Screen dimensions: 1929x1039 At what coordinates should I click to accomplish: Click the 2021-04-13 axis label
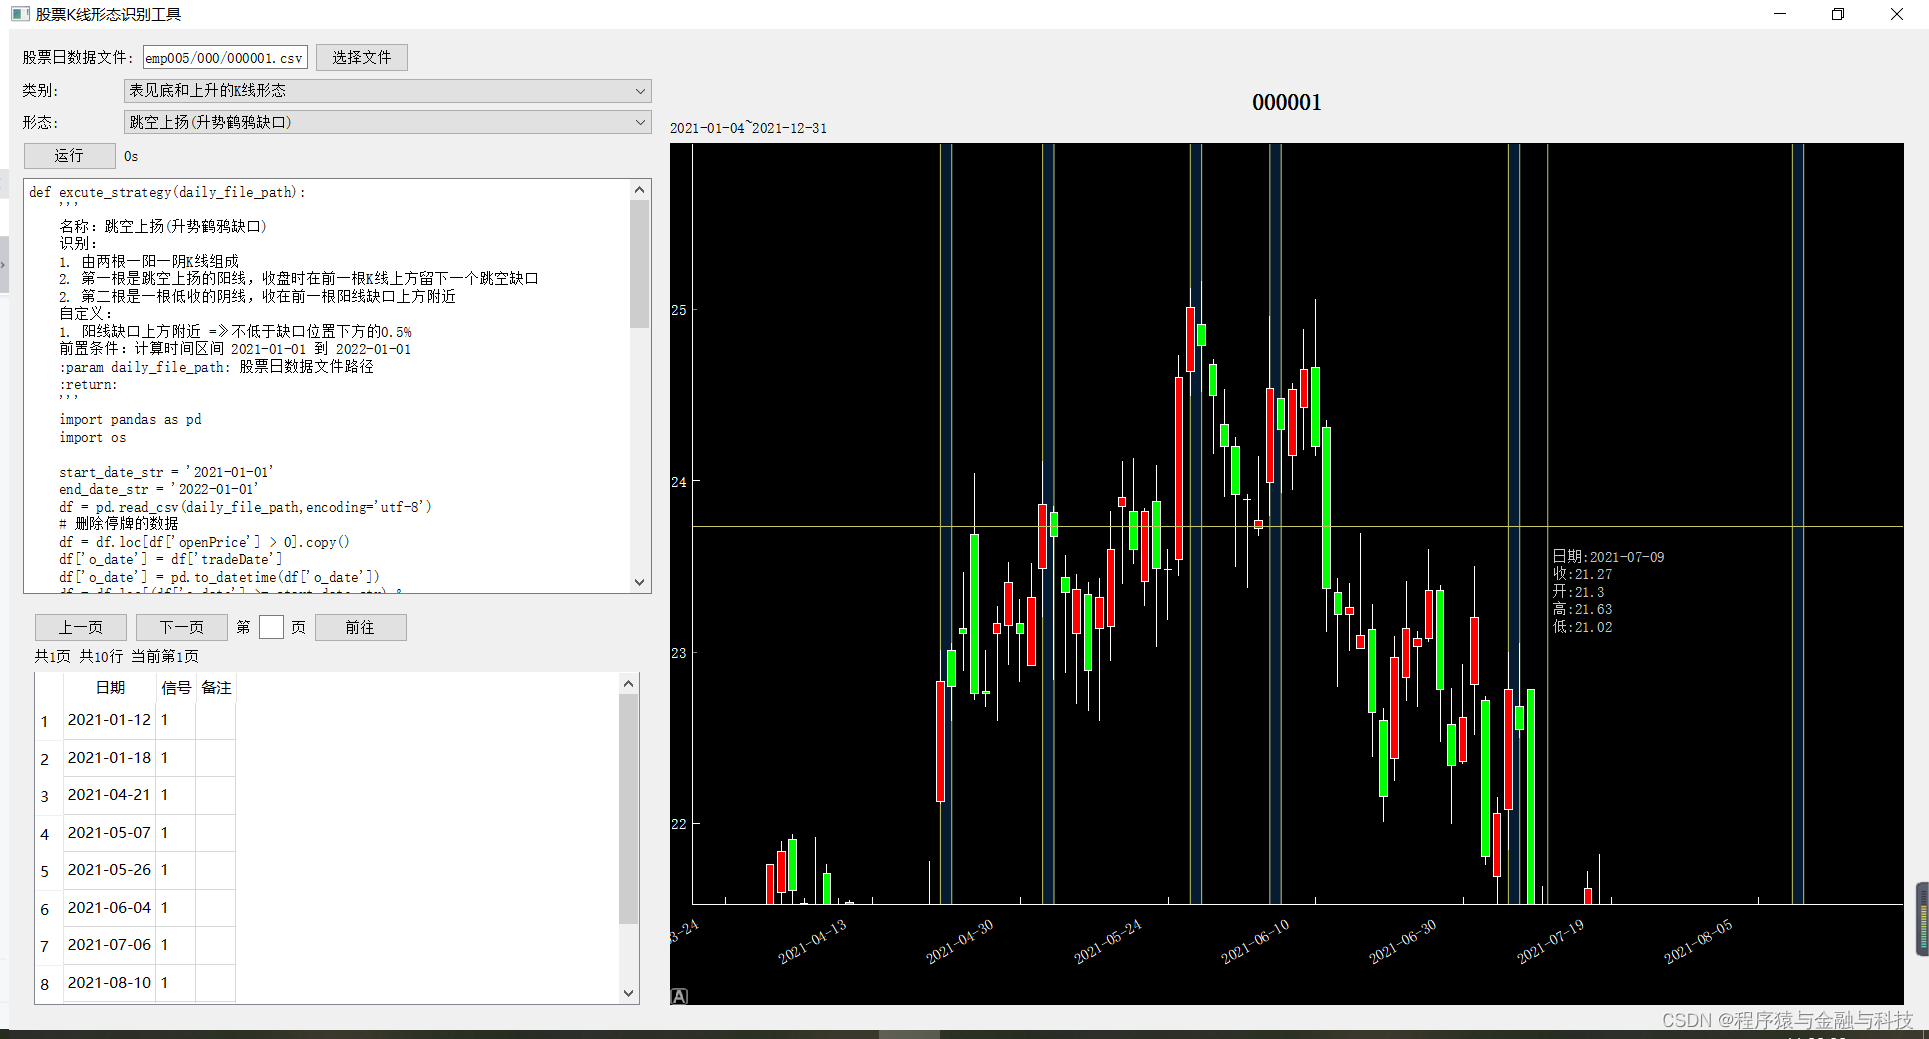coord(812,941)
